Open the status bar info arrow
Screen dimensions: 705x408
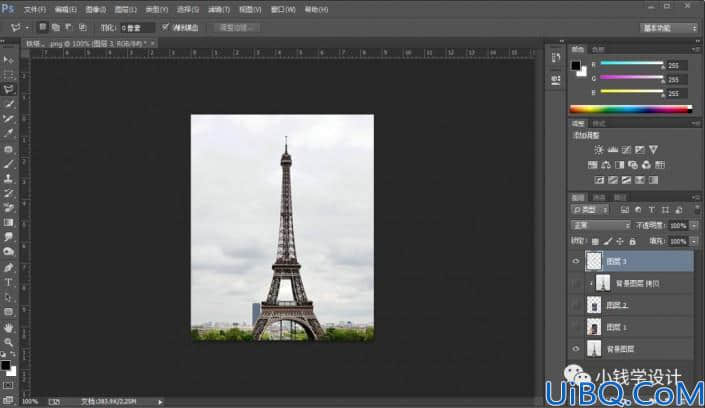click(x=160, y=402)
